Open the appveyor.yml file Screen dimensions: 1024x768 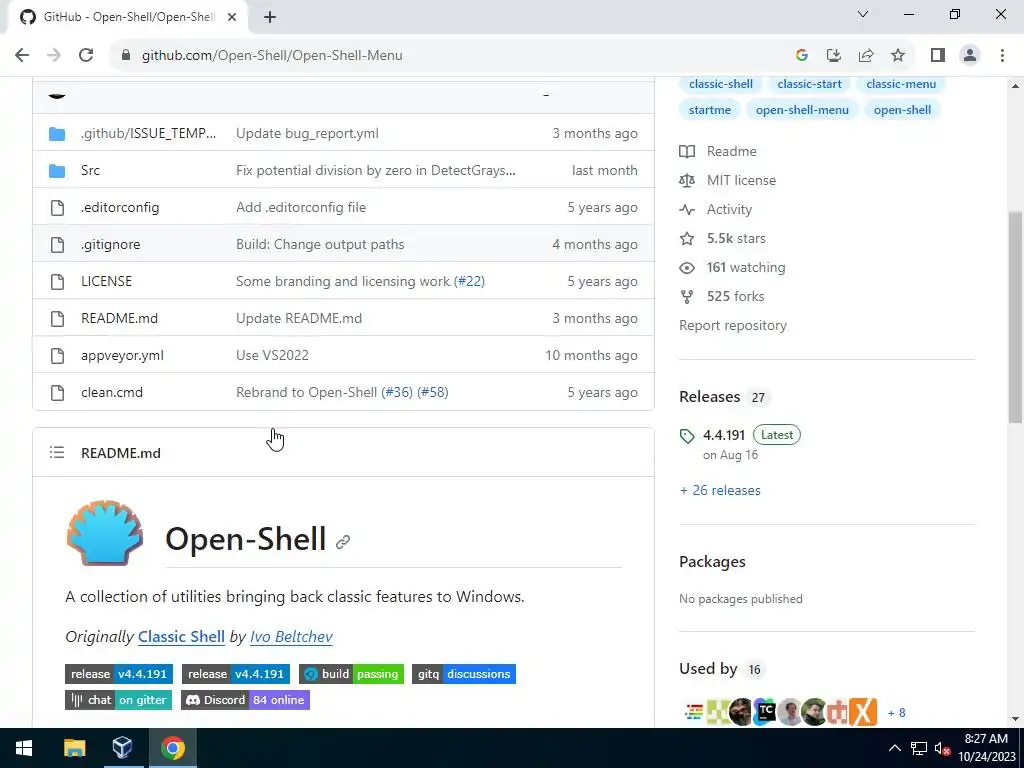click(122, 356)
